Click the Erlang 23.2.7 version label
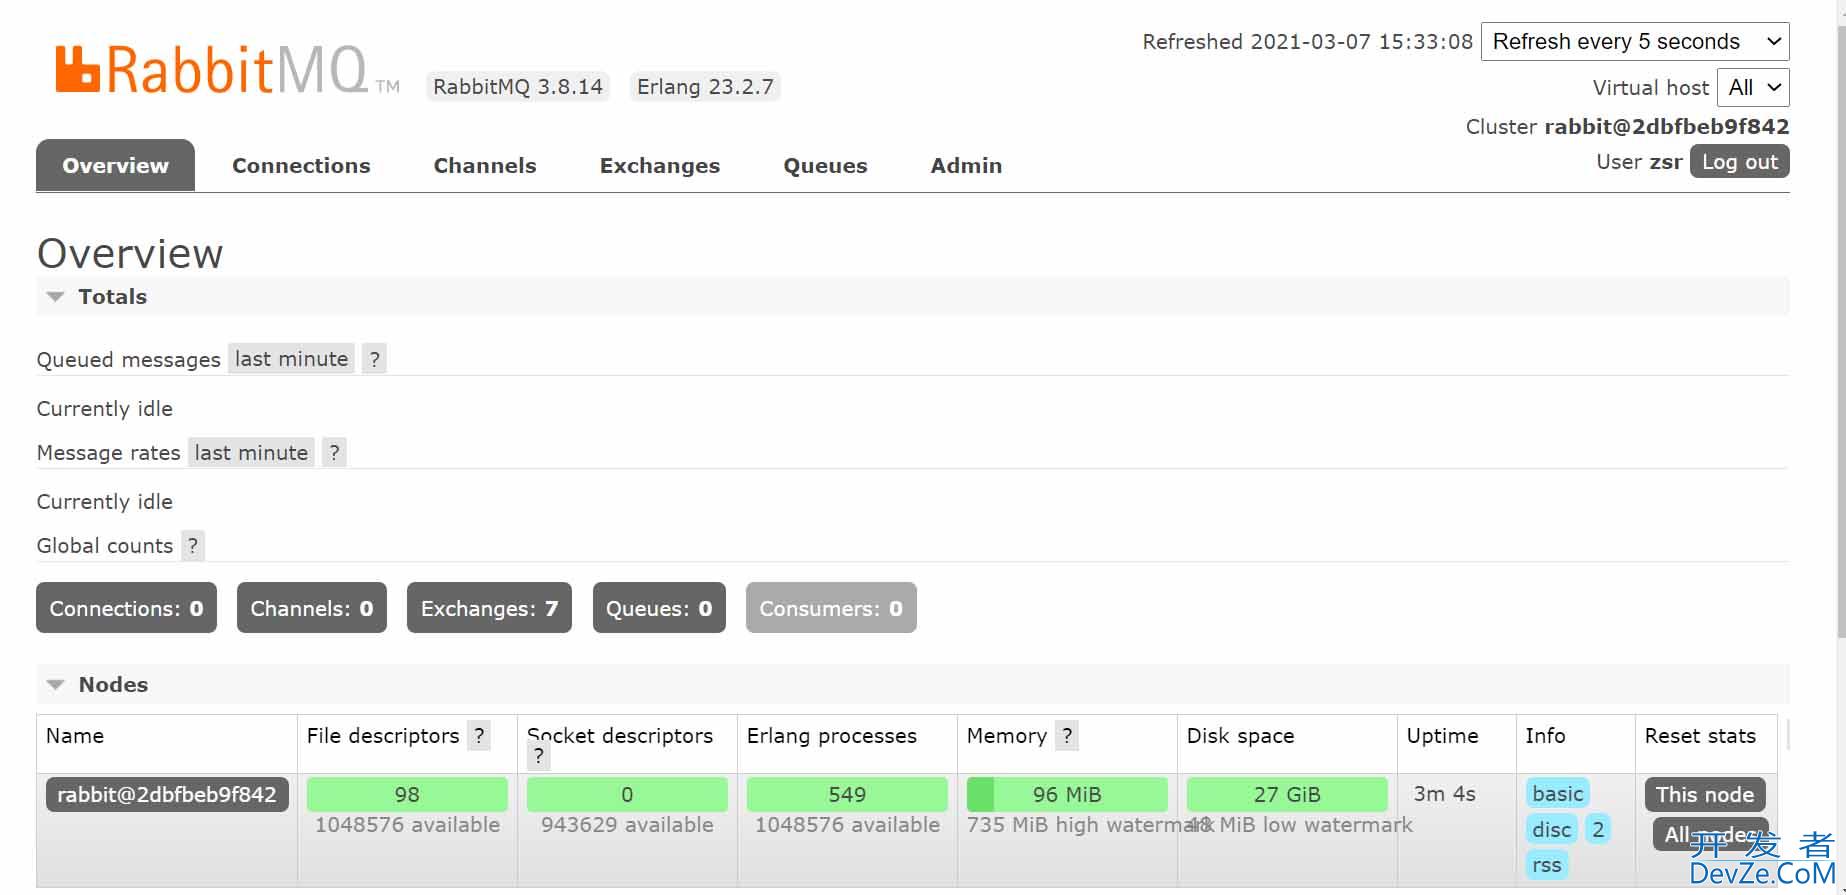The width and height of the screenshot is (1846, 895). coord(705,87)
